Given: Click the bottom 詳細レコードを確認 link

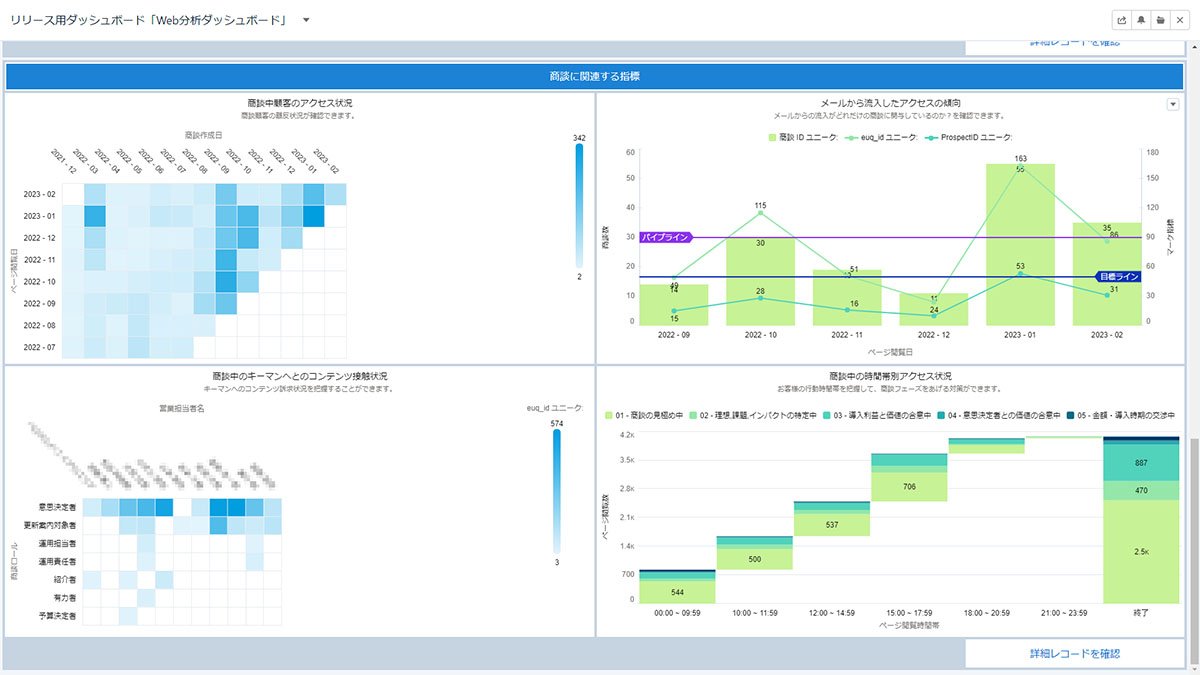Looking at the screenshot, I should (1075, 653).
